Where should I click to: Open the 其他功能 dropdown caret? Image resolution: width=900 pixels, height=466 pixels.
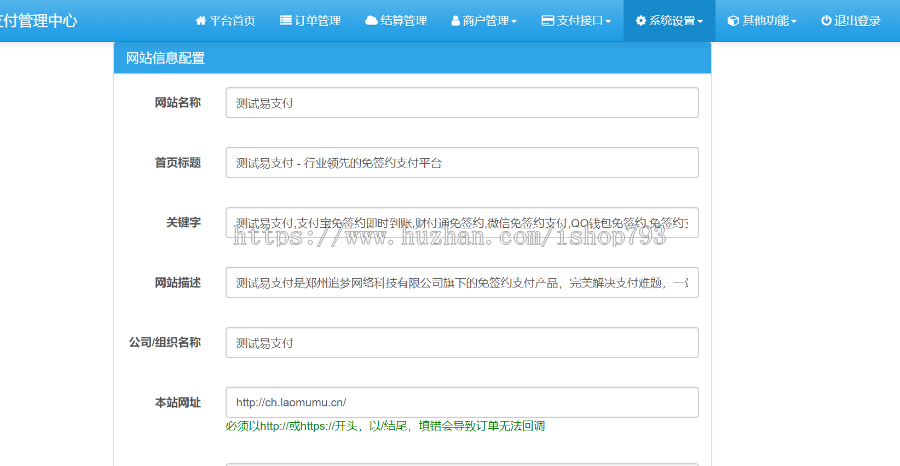click(x=794, y=22)
